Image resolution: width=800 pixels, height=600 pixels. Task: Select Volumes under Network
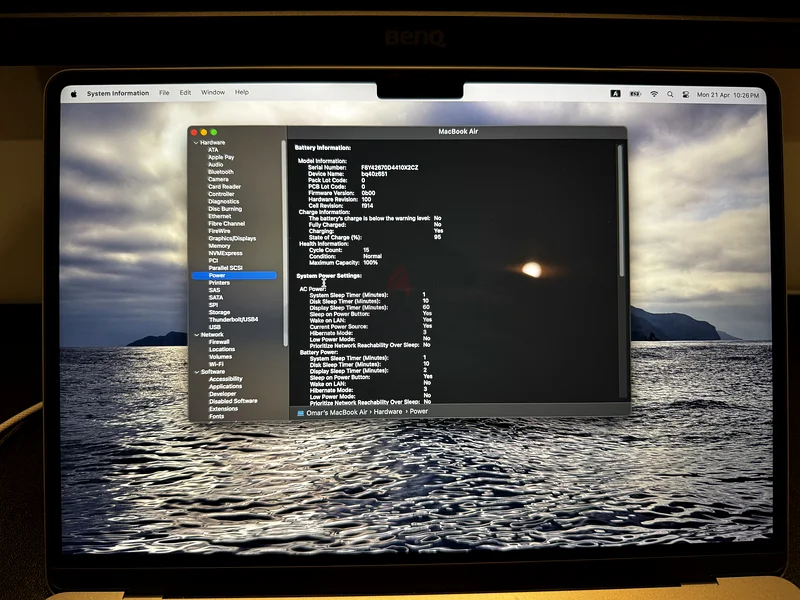click(220, 357)
